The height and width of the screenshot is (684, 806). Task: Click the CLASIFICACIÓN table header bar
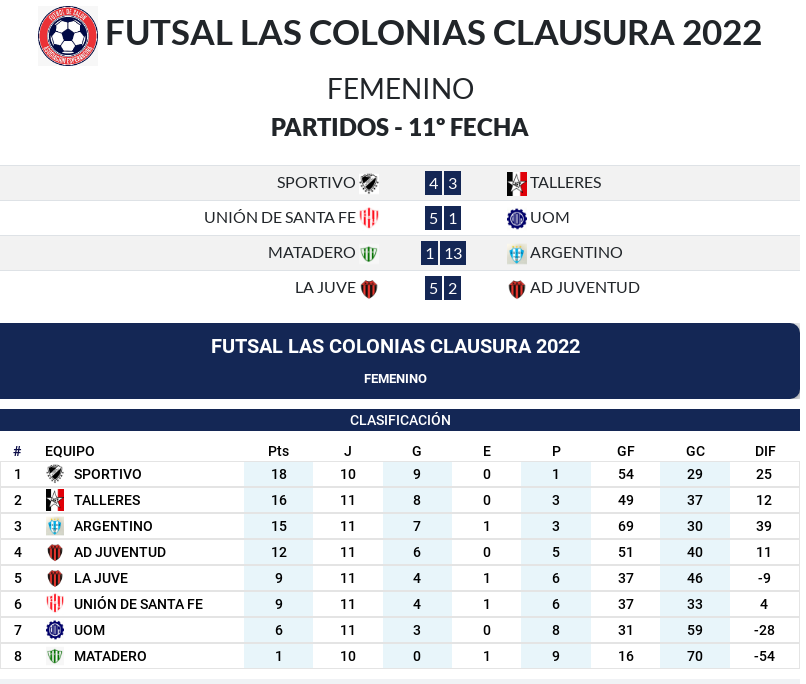tap(400, 420)
